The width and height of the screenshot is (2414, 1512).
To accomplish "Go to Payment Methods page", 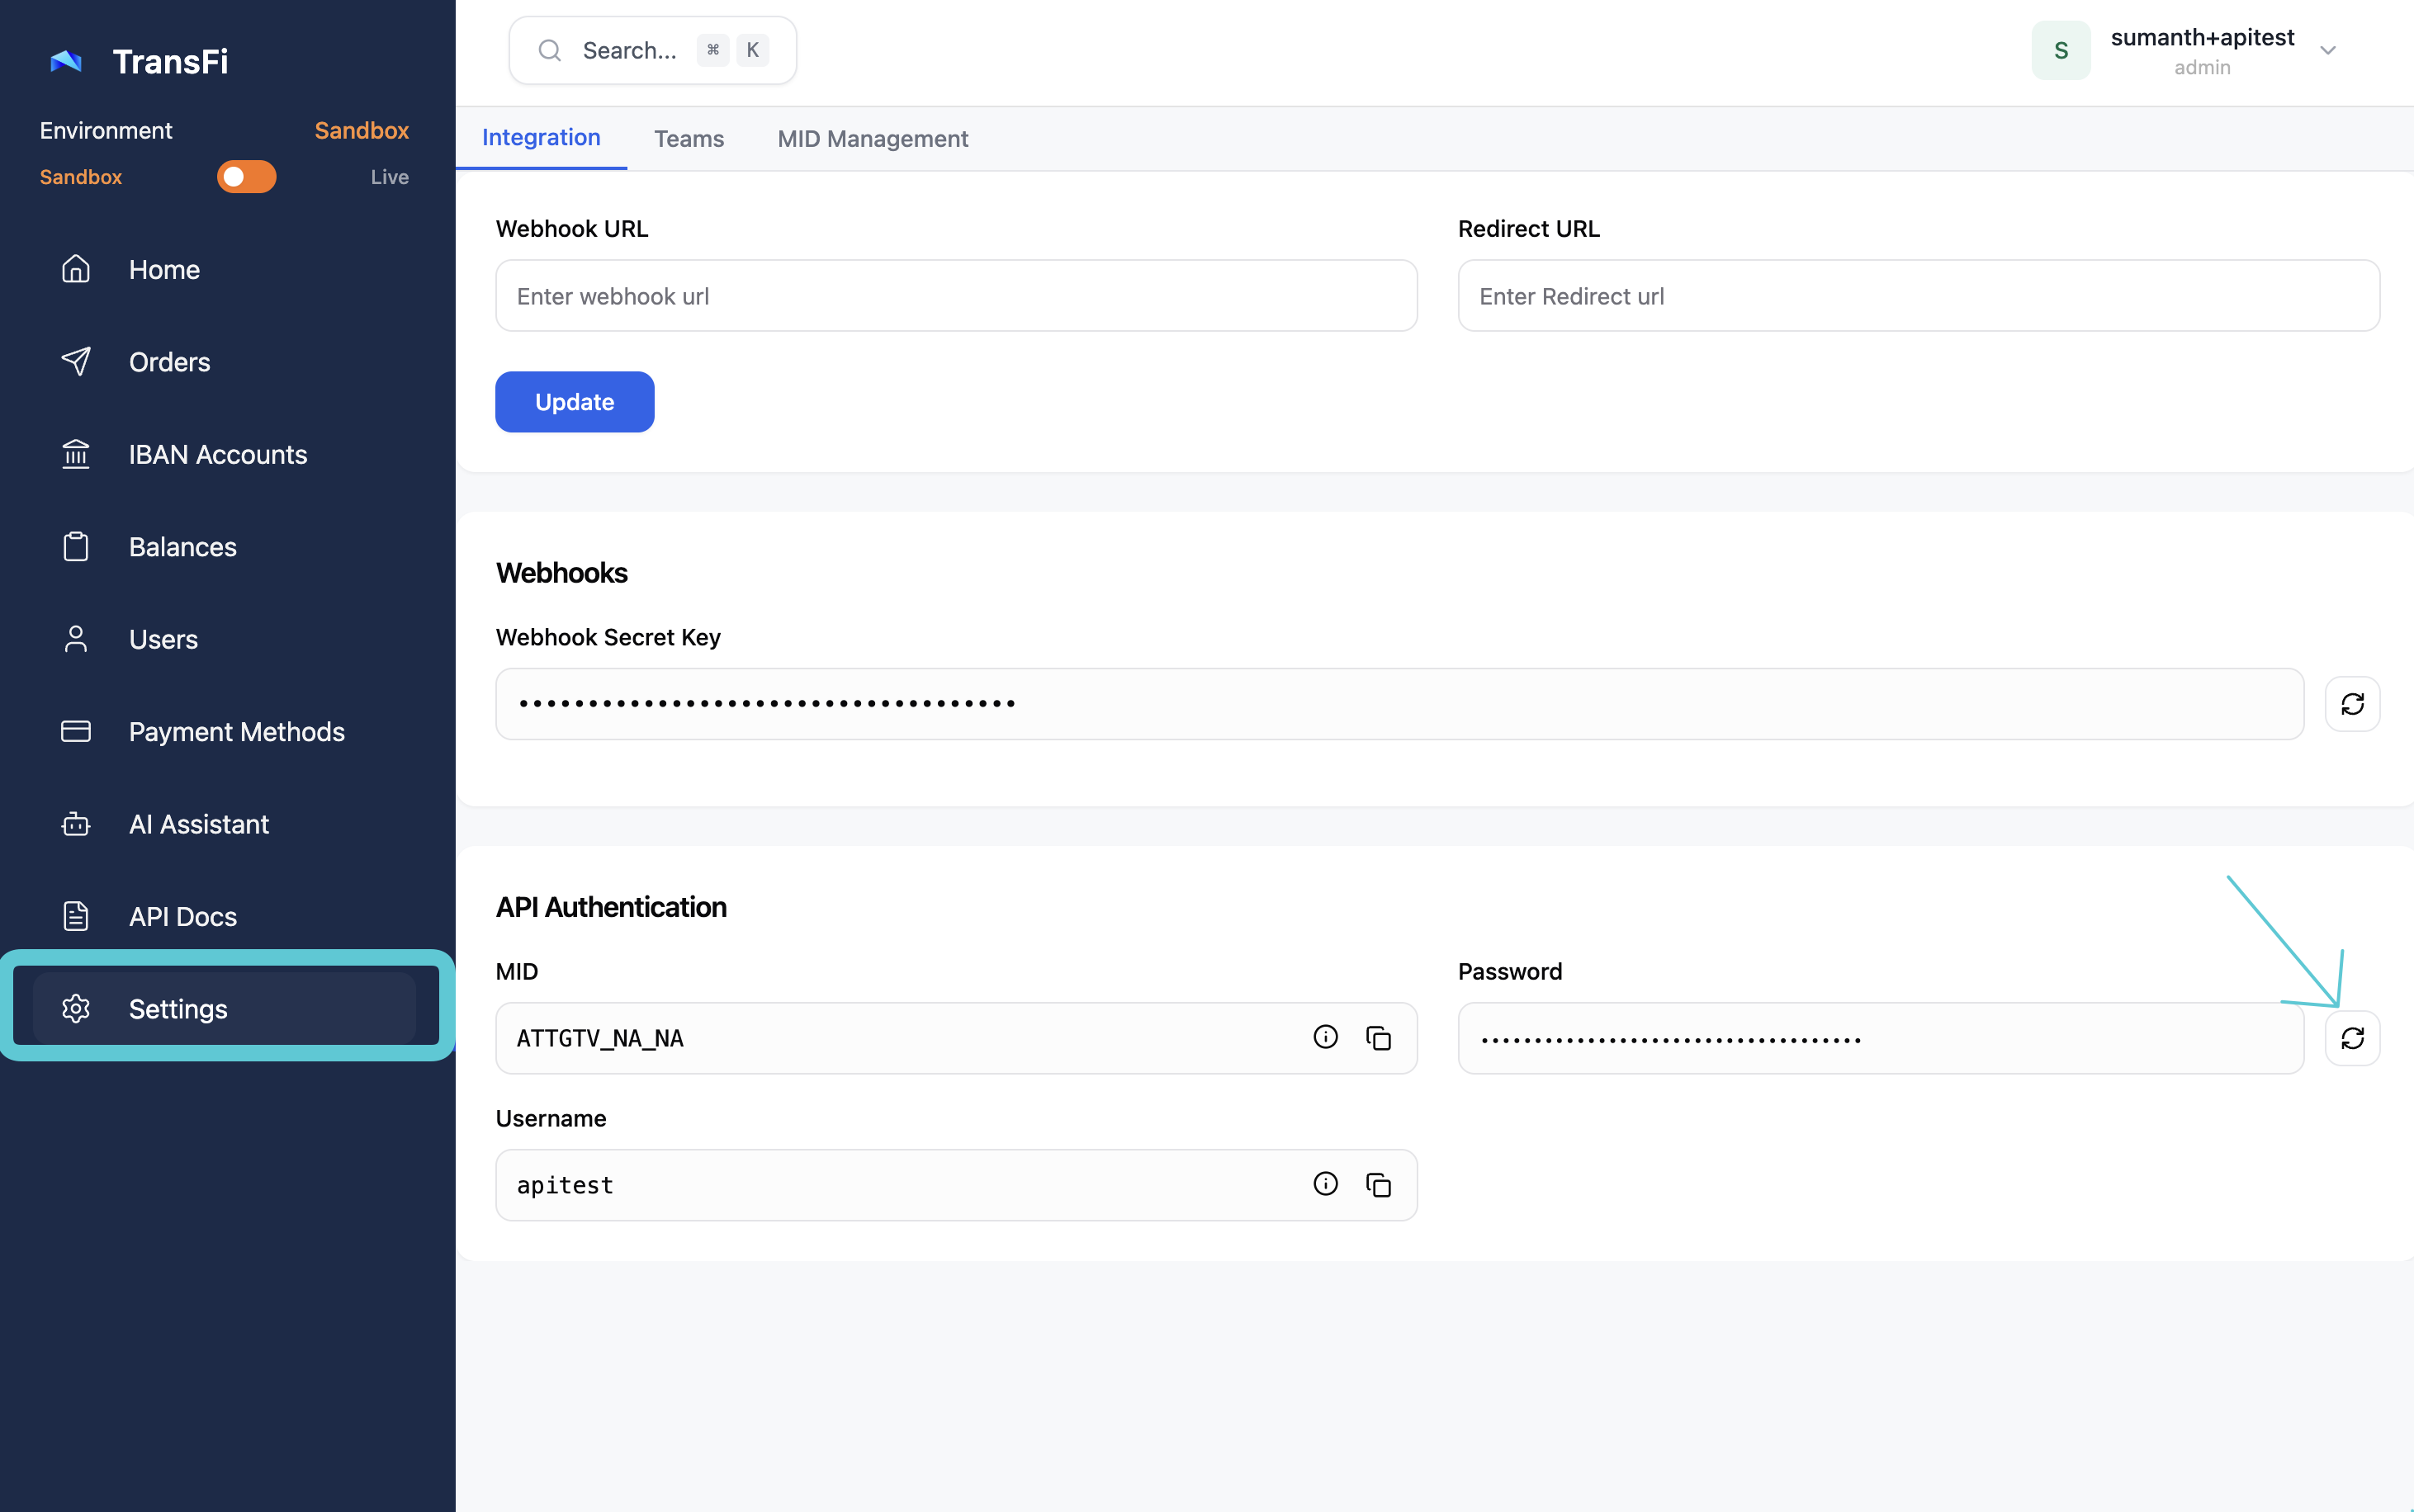I will pyautogui.click(x=236, y=732).
